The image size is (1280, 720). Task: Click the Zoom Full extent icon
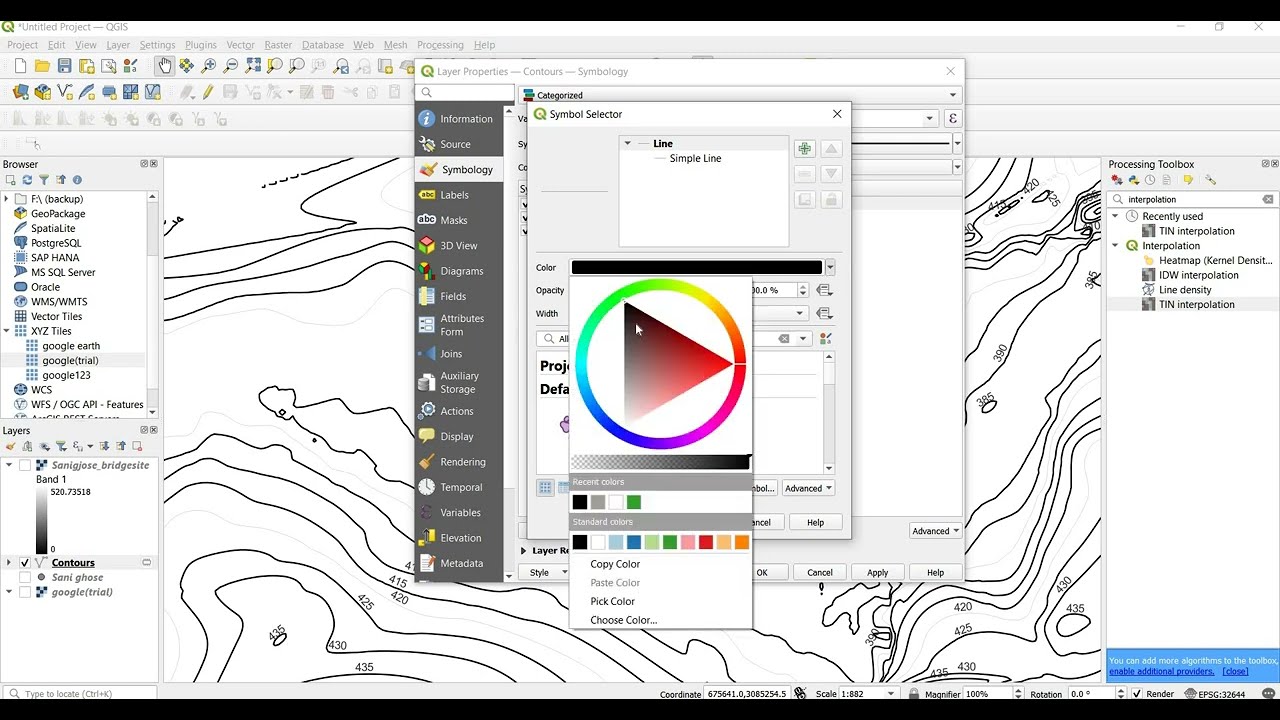253,66
